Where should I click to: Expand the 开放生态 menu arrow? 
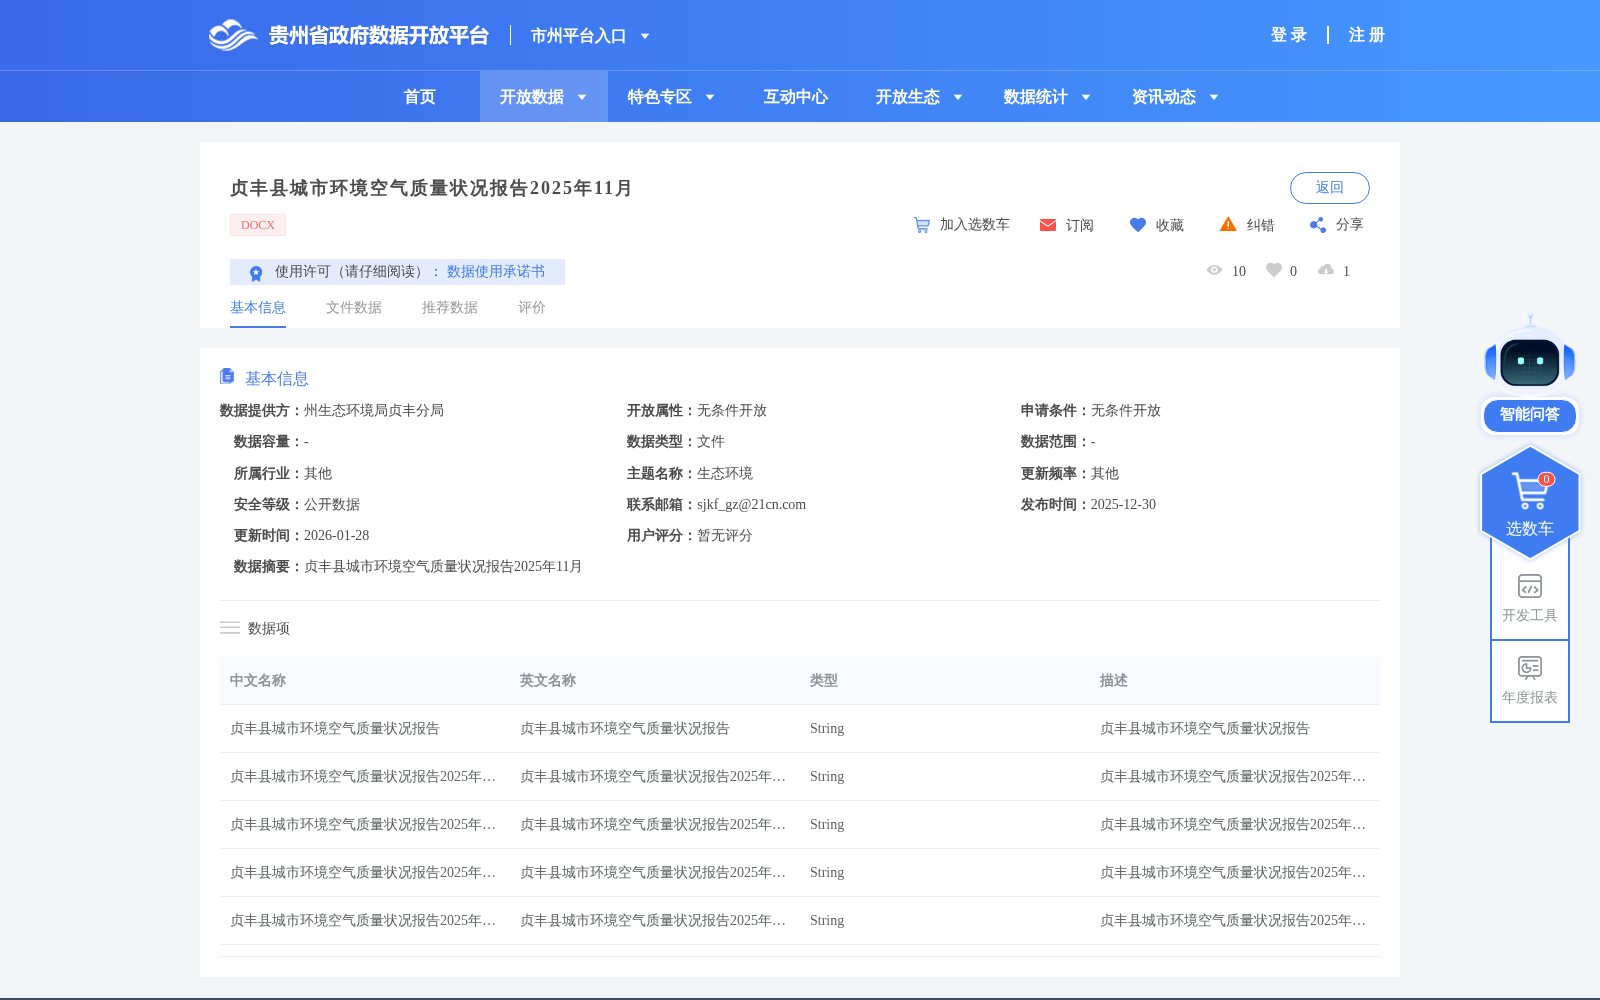[x=958, y=97]
